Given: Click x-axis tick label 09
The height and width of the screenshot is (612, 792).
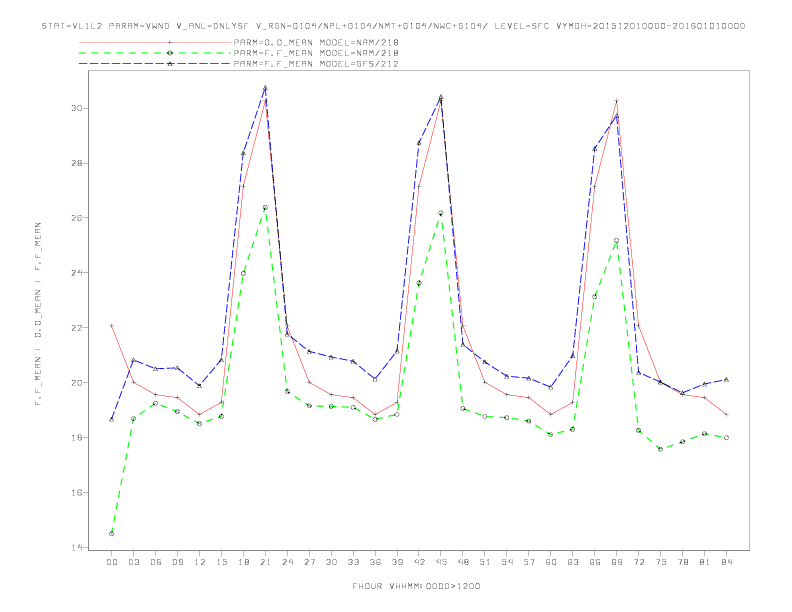Looking at the screenshot, I should click(177, 562).
